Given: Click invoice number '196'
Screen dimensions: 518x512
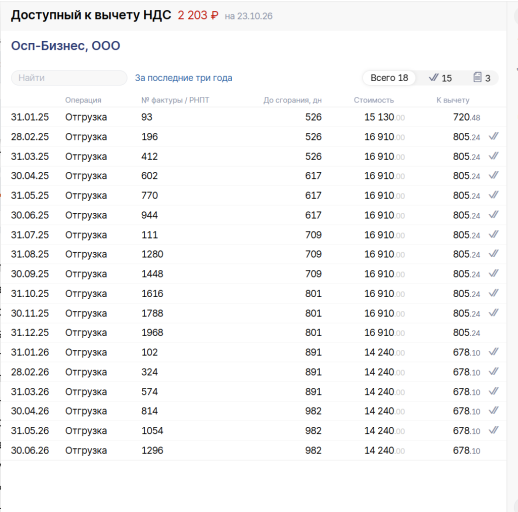Looking at the screenshot, I should 149,137.
